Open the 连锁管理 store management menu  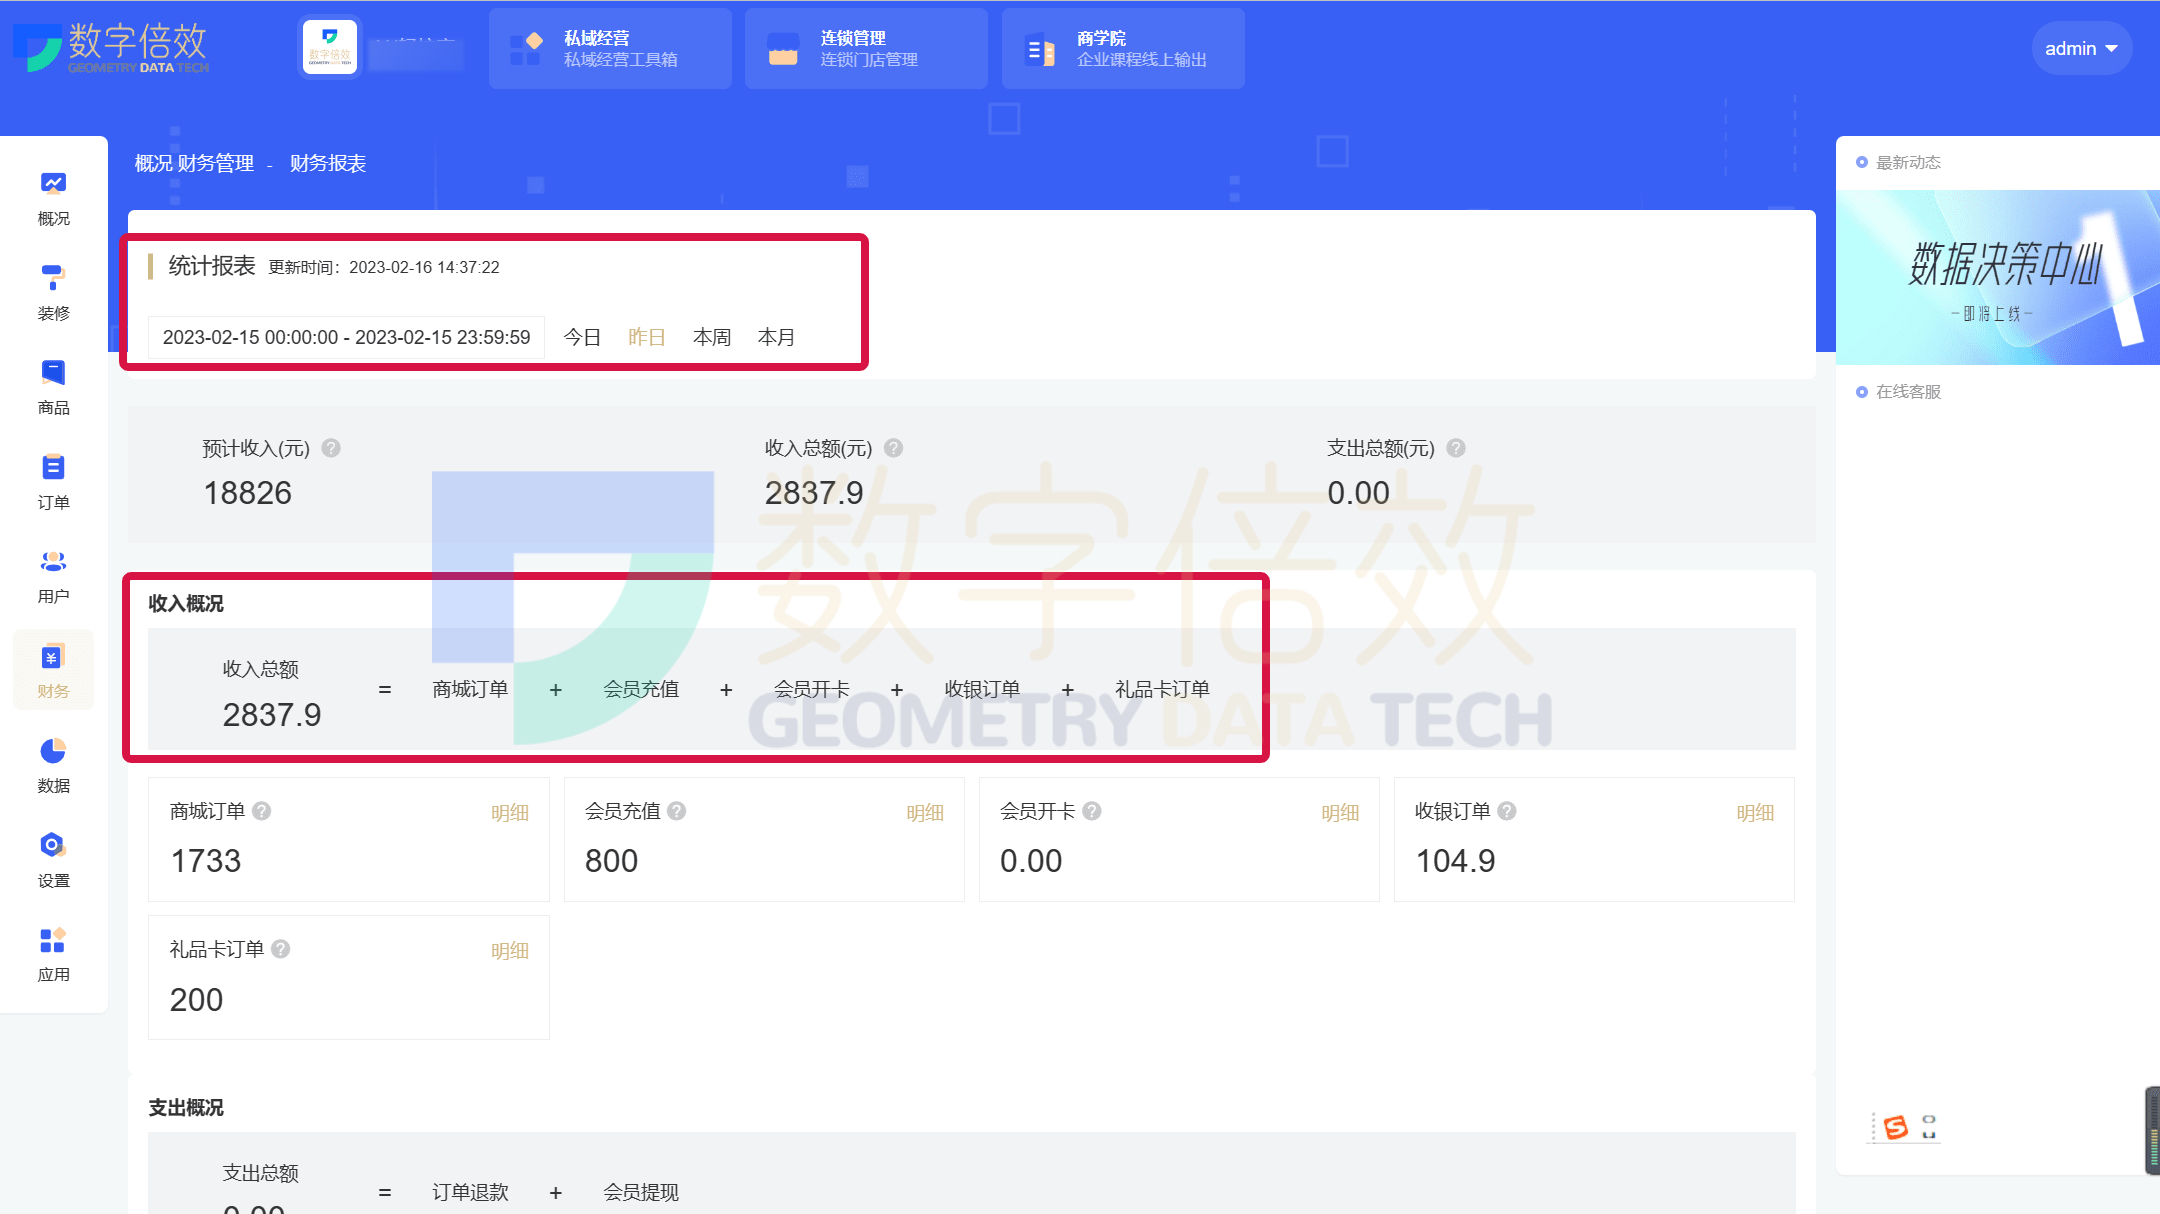866,48
